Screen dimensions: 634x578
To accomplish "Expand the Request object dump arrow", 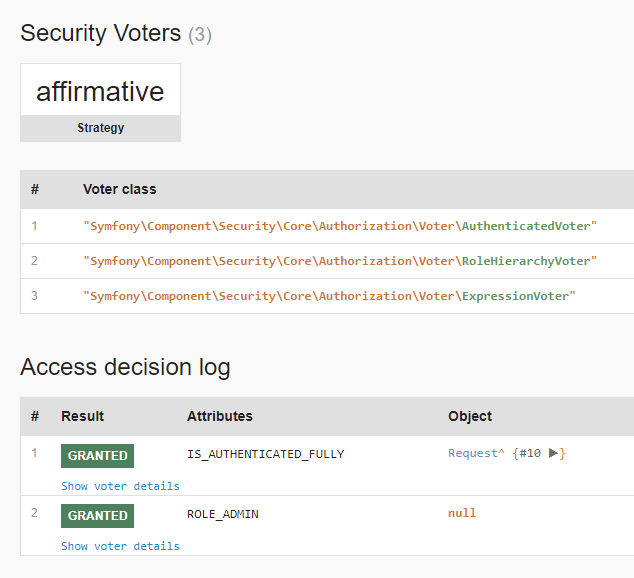I will (553, 454).
